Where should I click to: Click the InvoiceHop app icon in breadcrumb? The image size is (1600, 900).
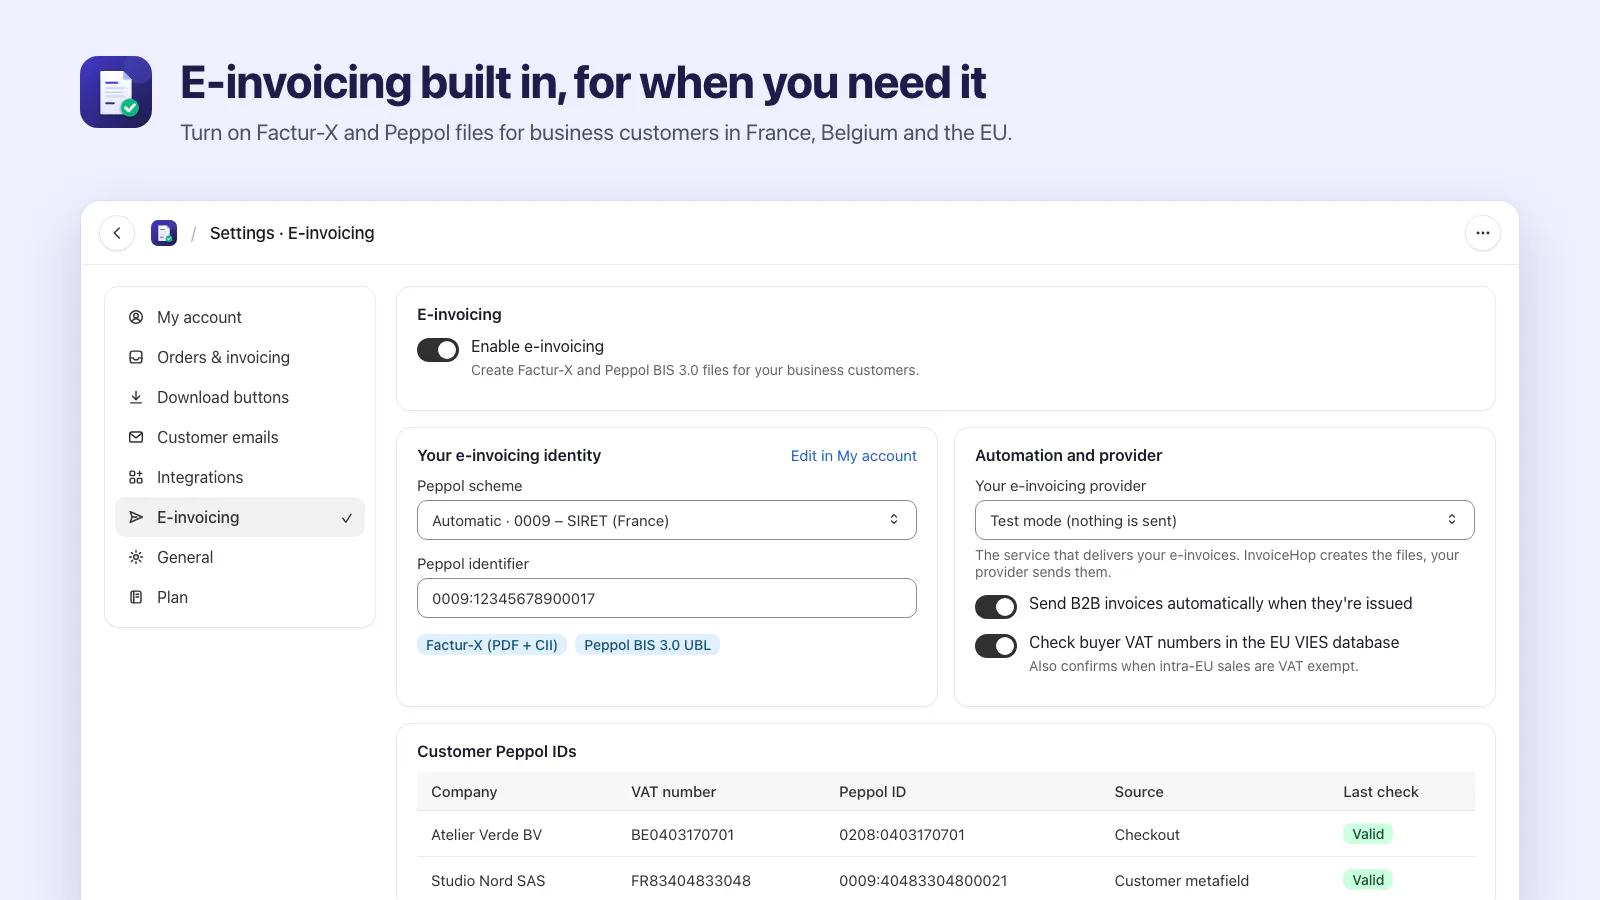coord(164,233)
